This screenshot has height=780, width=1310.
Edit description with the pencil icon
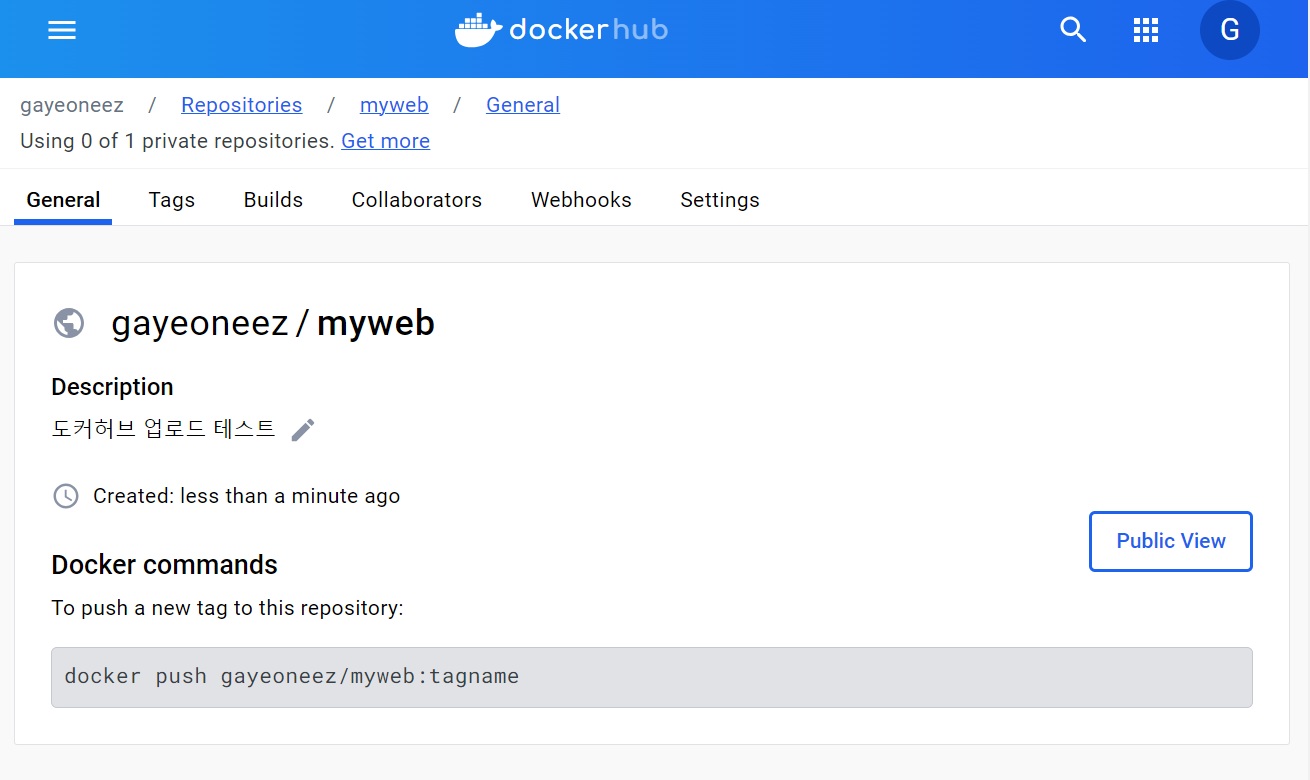[303, 430]
